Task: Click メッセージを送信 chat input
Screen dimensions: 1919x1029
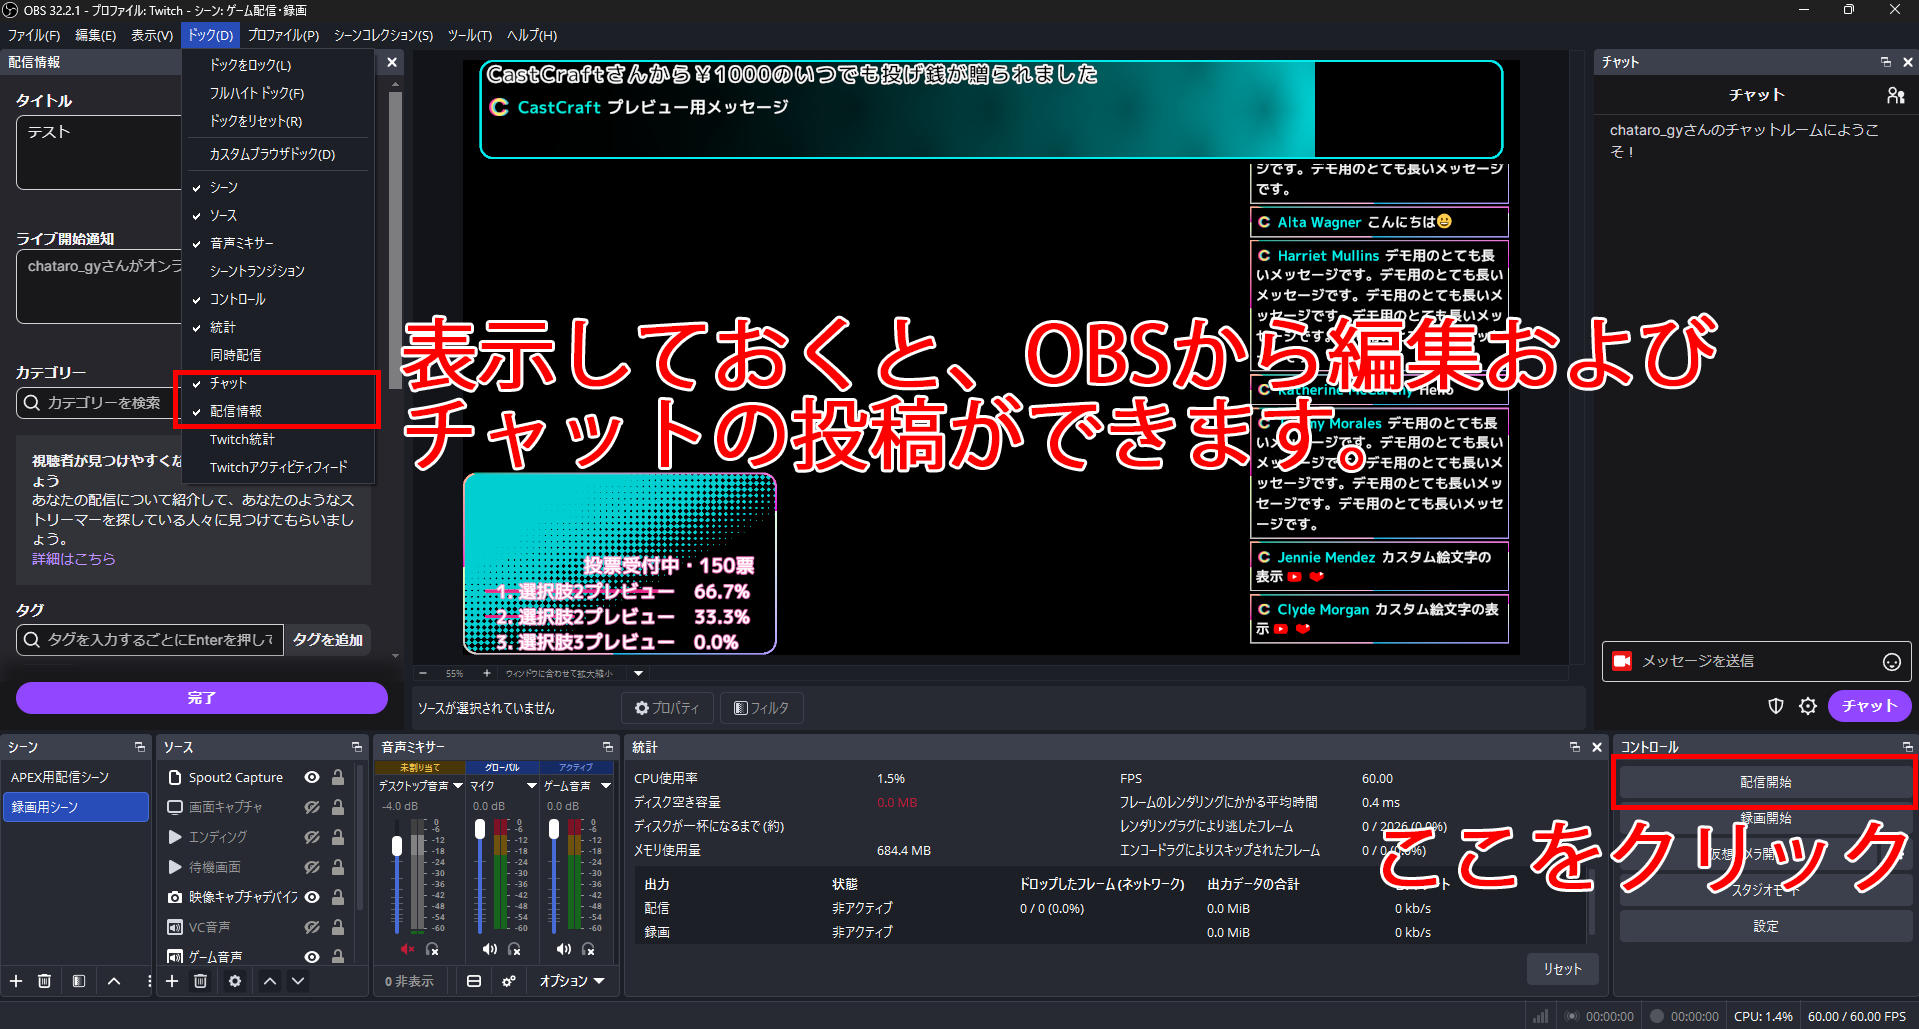Action: 1756,661
